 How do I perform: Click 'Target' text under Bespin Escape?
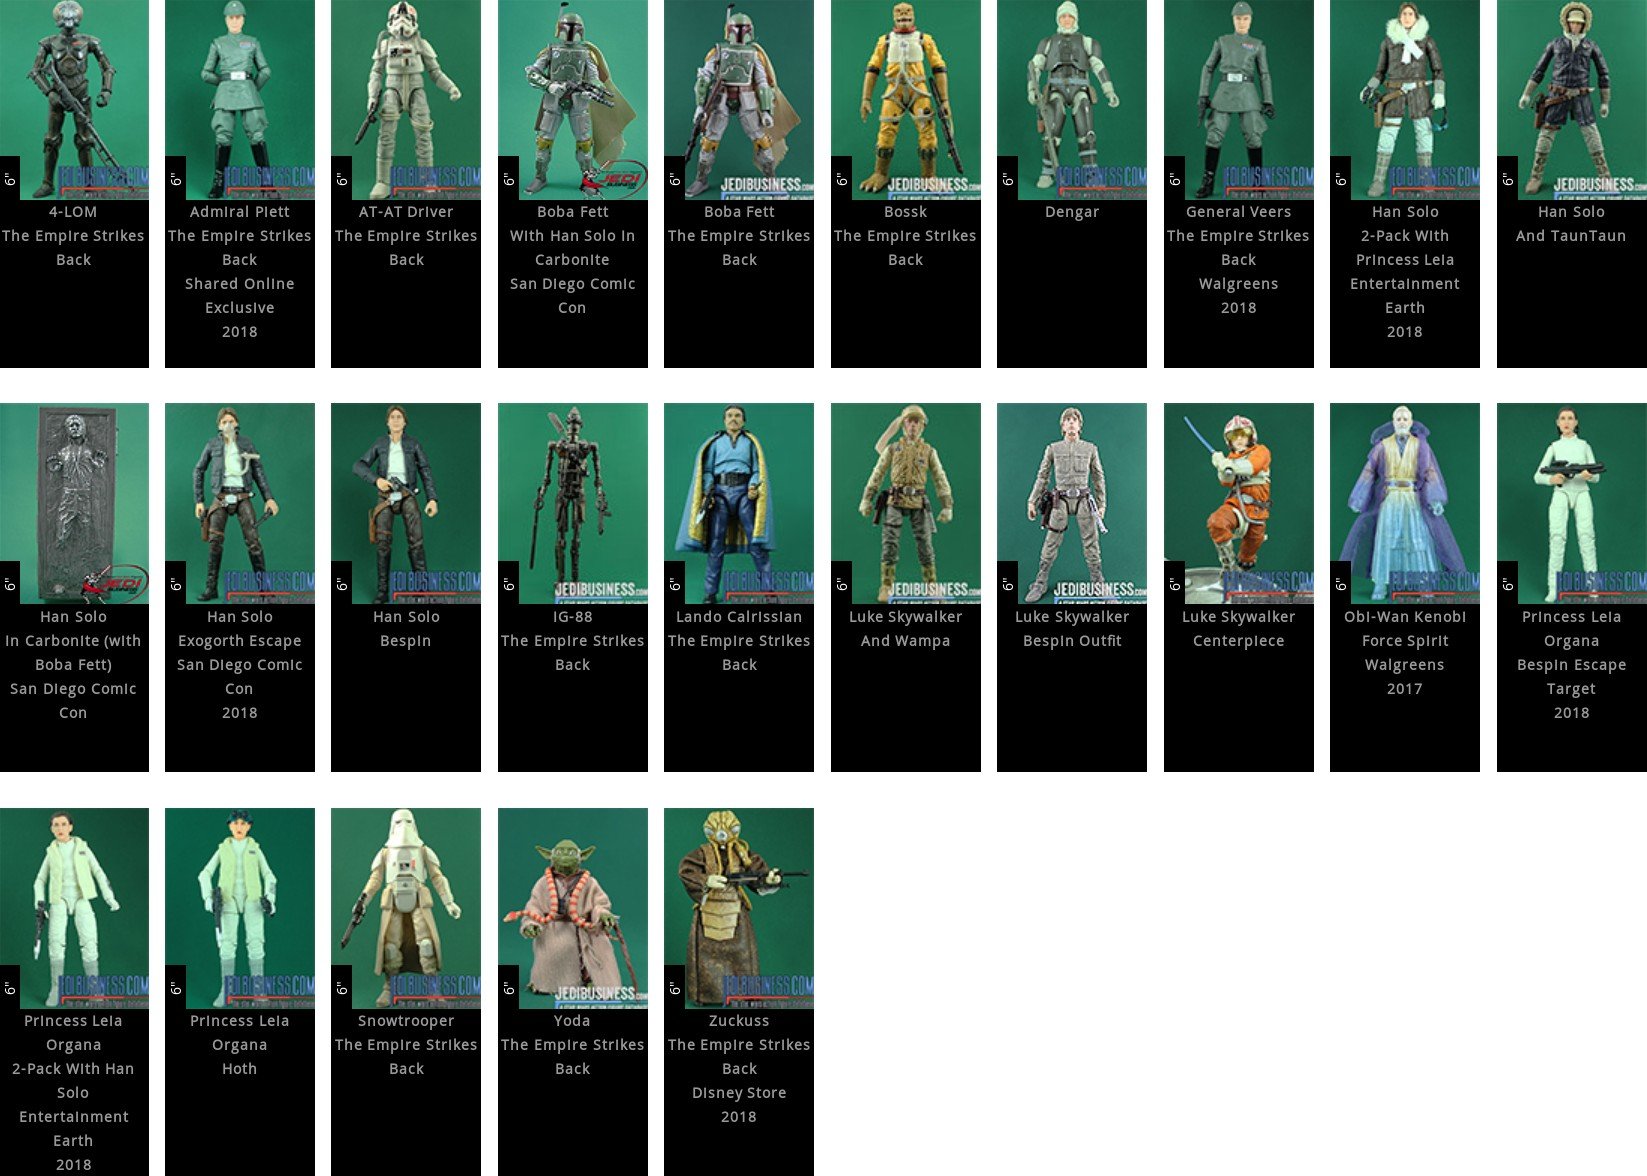click(1571, 689)
